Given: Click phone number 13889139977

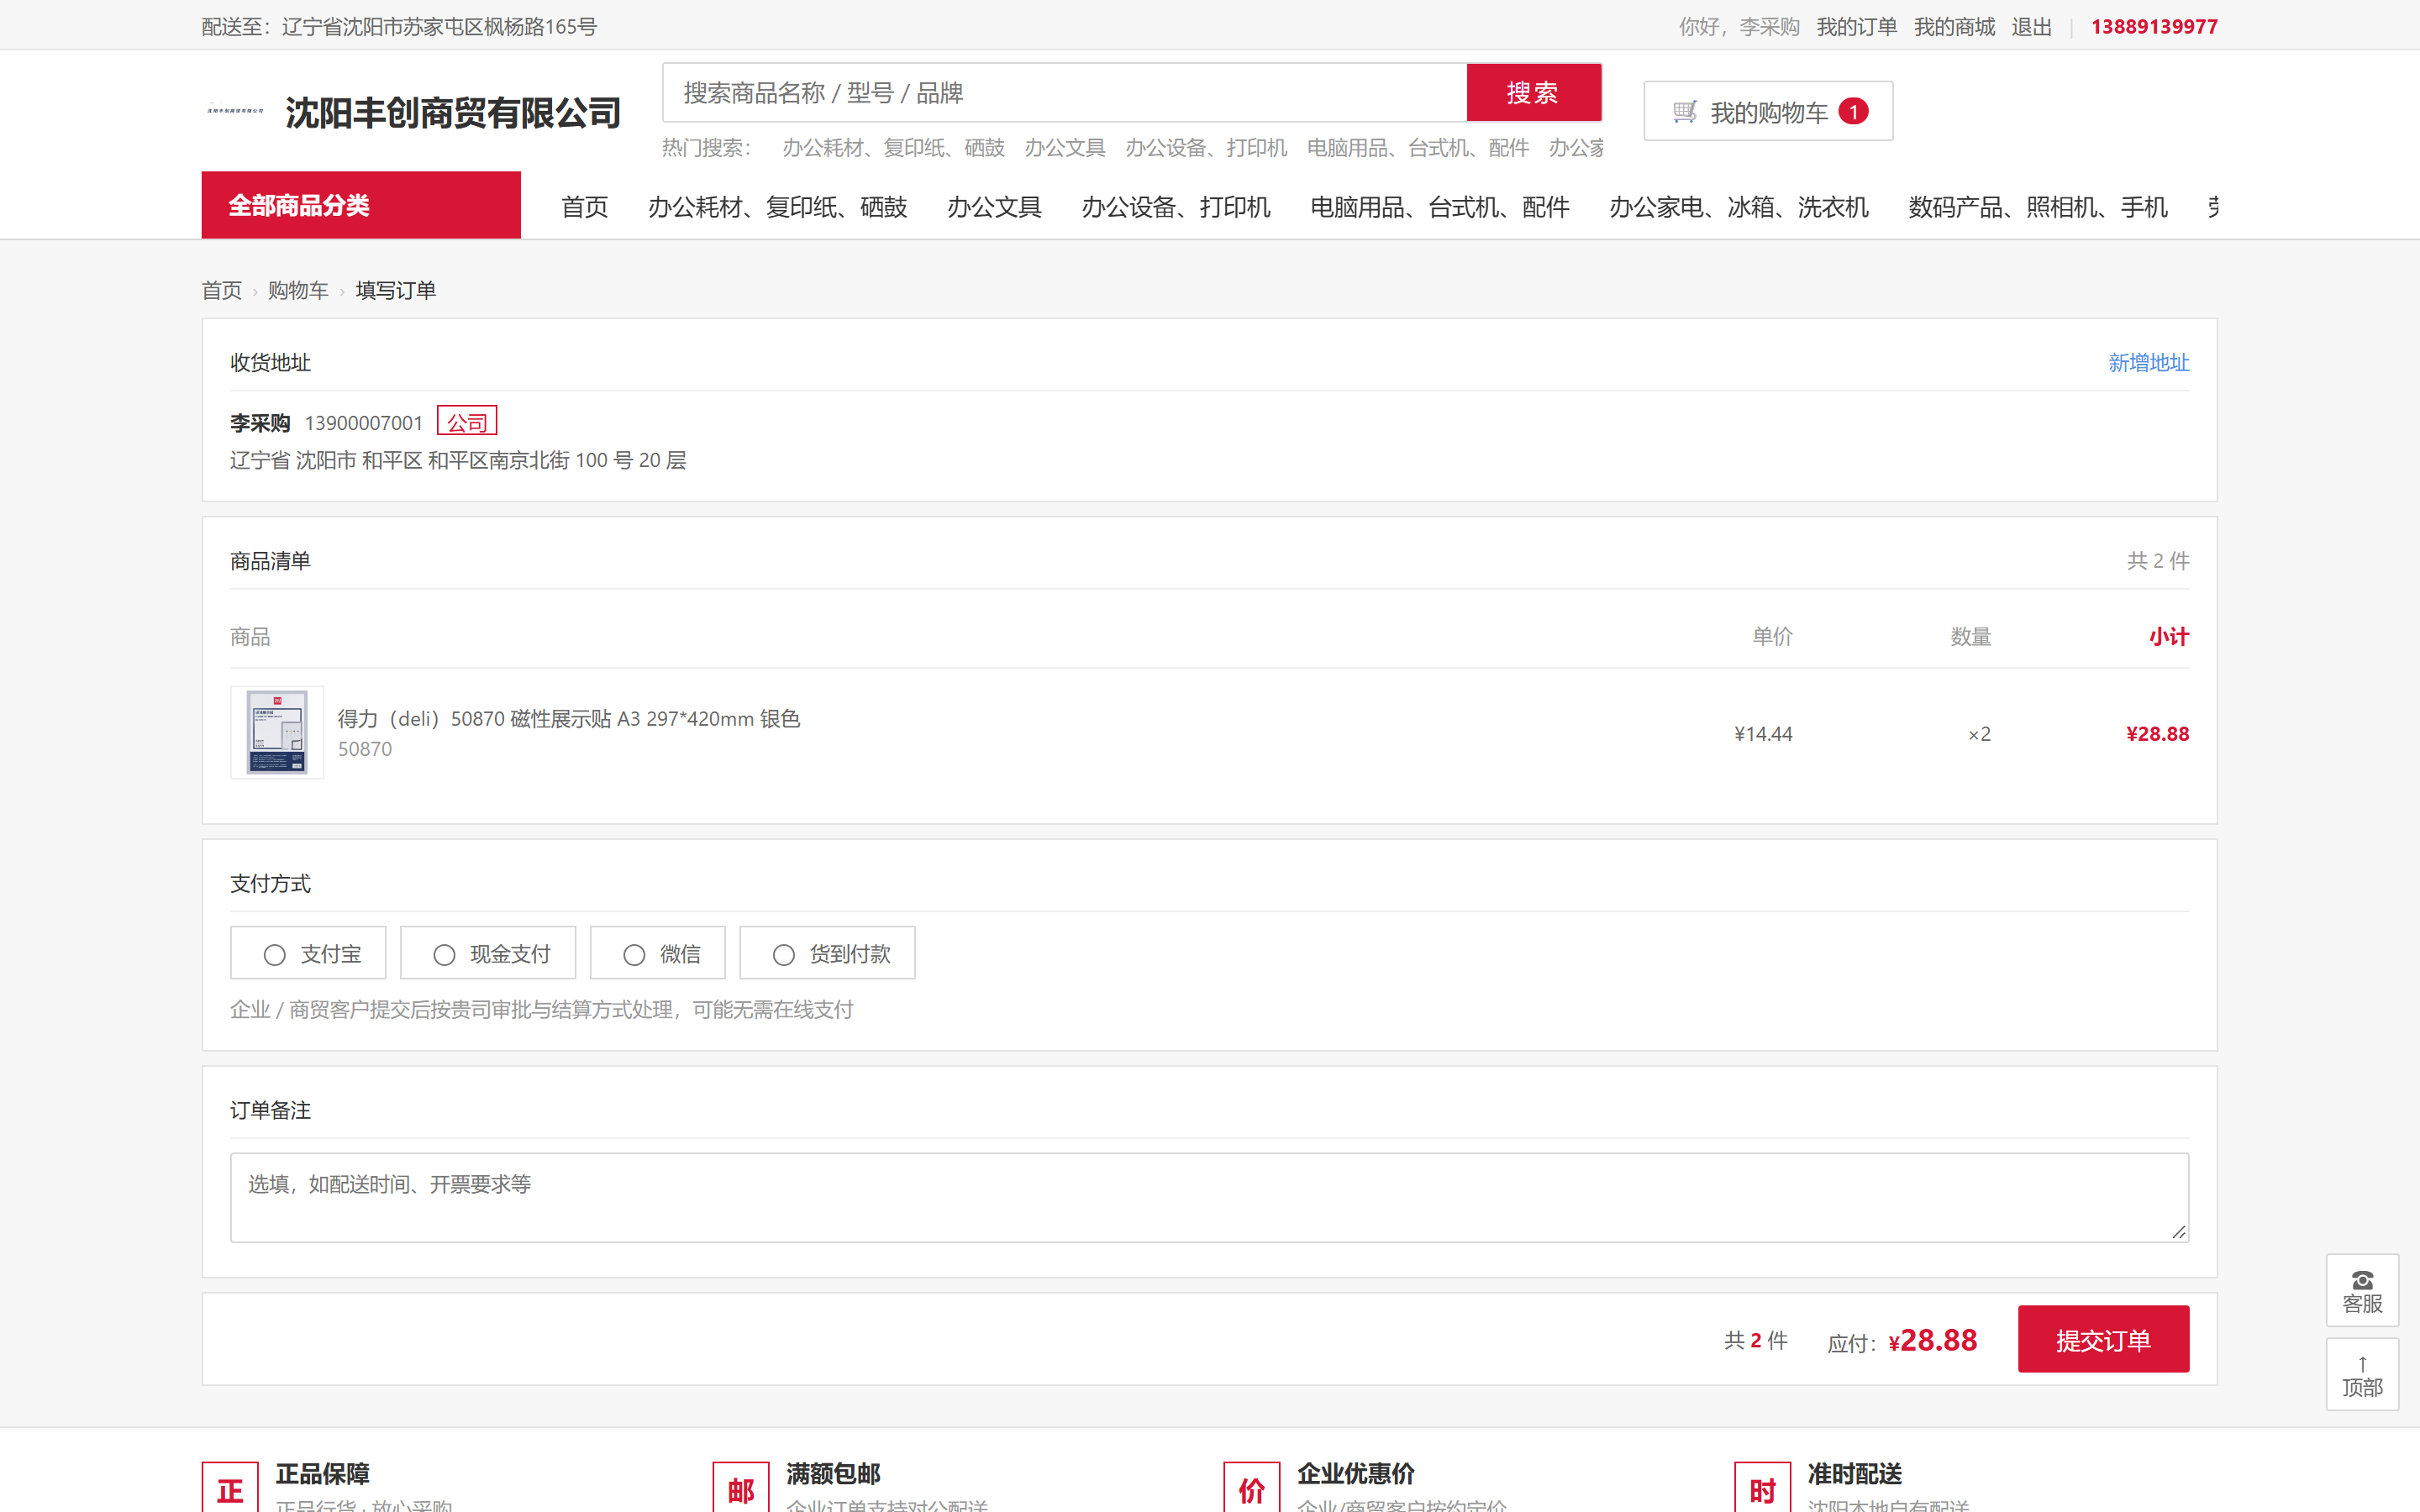Looking at the screenshot, I should [x=2154, y=27].
